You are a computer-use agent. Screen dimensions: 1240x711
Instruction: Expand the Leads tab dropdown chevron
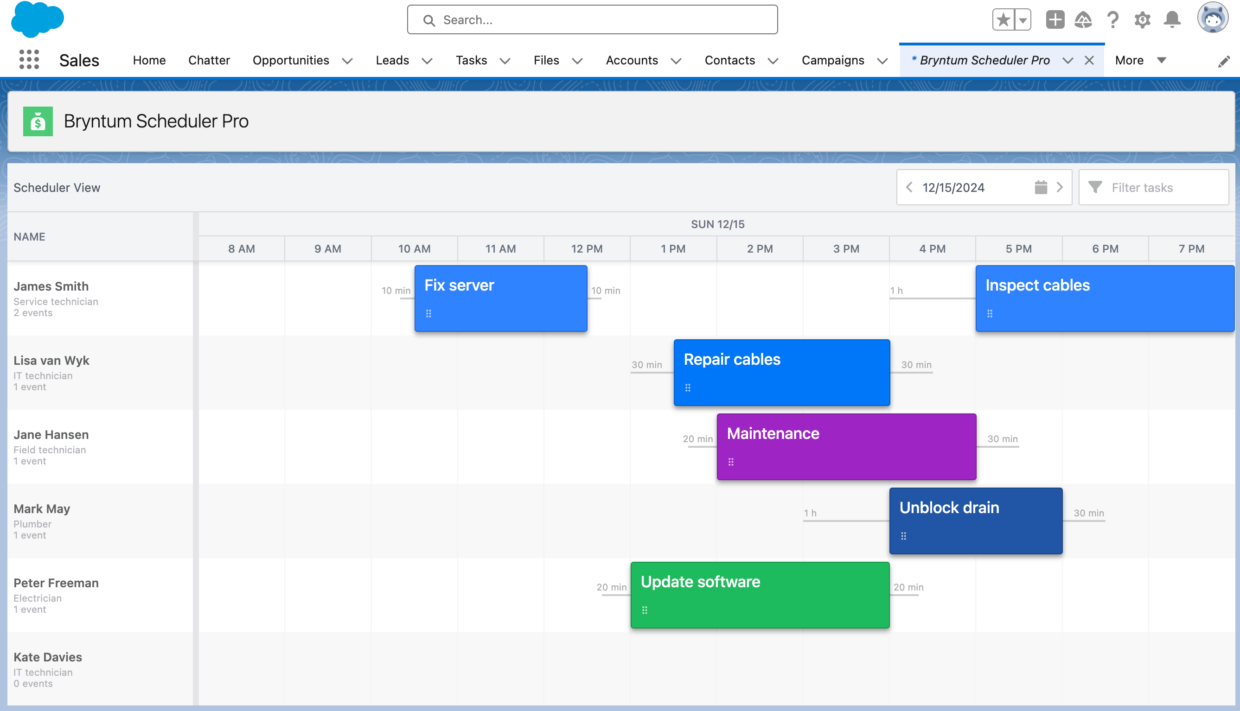pyautogui.click(x=426, y=60)
